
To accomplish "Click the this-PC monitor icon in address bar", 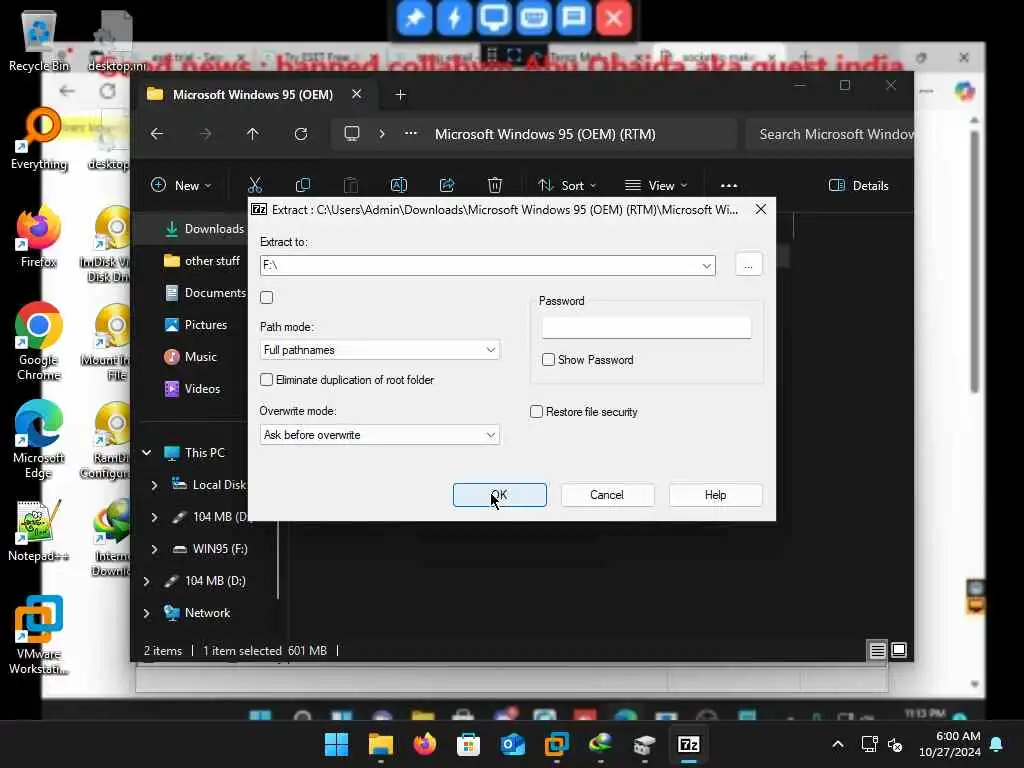I will [x=352, y=134].
